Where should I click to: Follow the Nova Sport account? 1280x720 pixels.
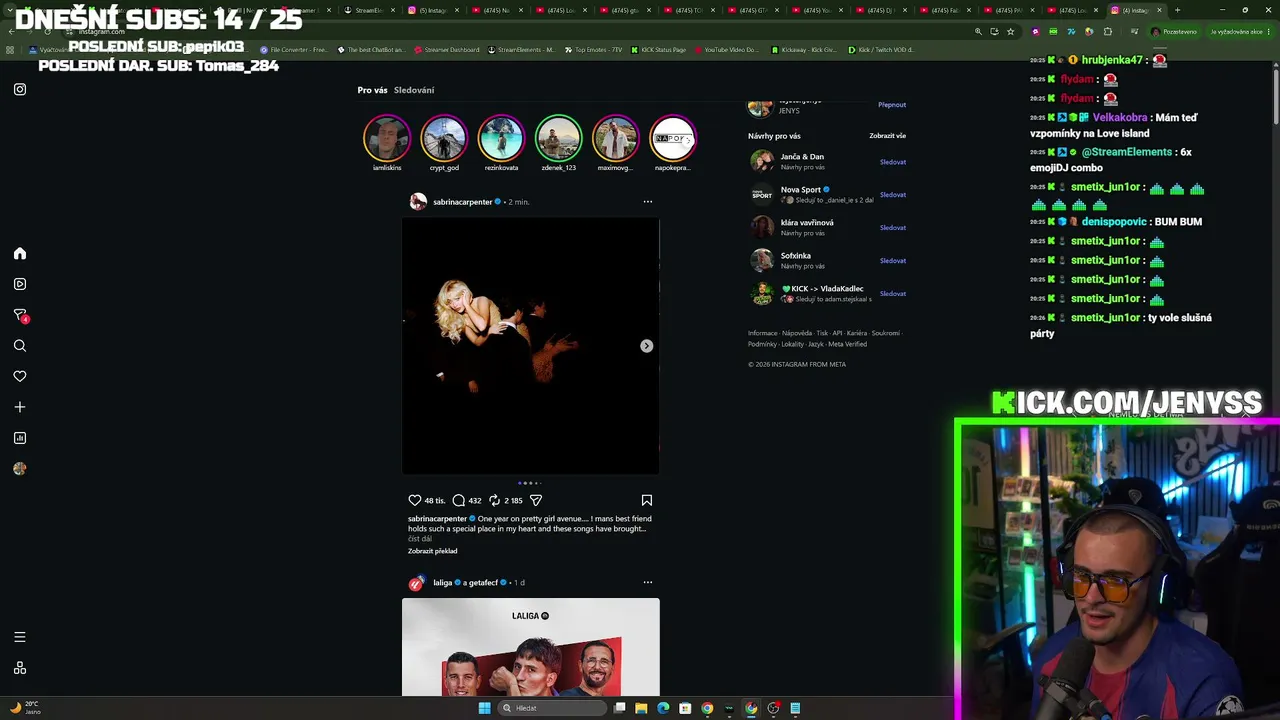[893, 195]
